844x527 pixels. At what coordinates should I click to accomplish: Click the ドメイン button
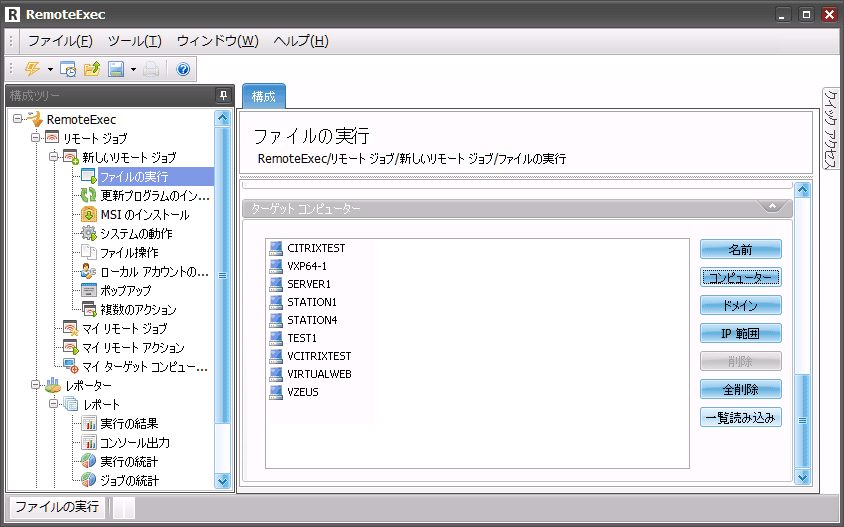coord(741,305)
